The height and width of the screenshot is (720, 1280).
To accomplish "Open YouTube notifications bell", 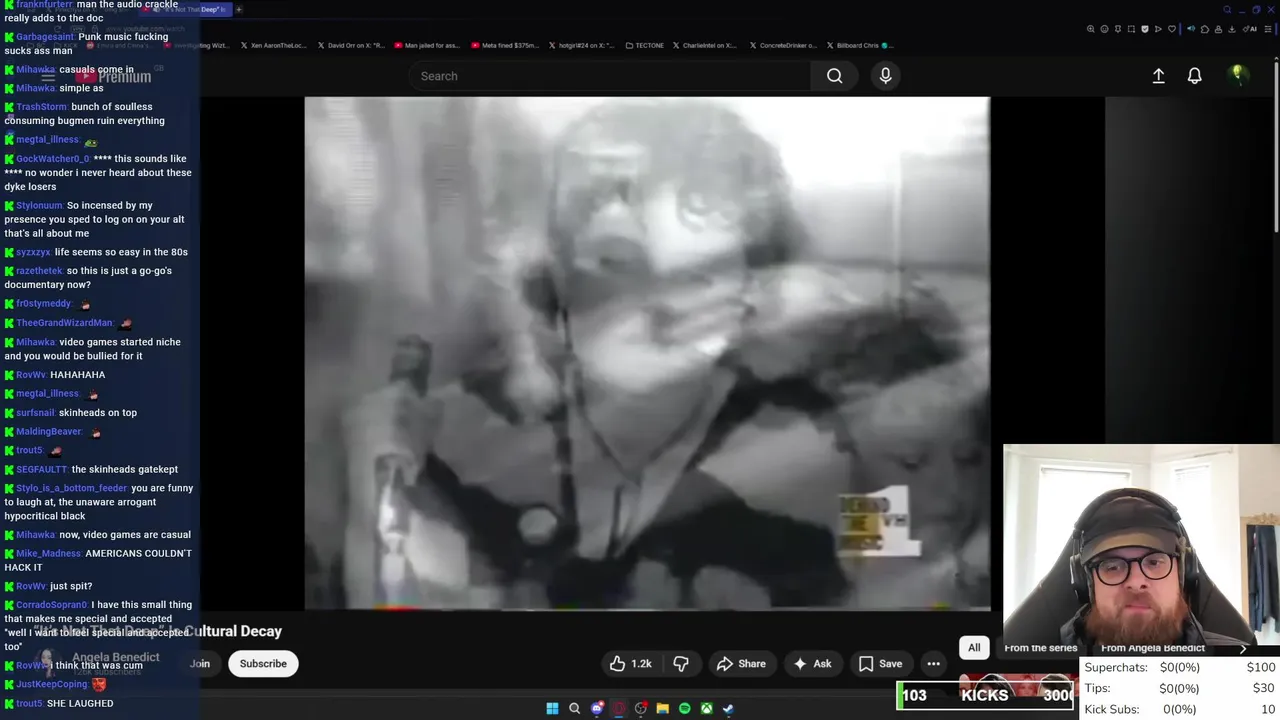I will 1194,76.
